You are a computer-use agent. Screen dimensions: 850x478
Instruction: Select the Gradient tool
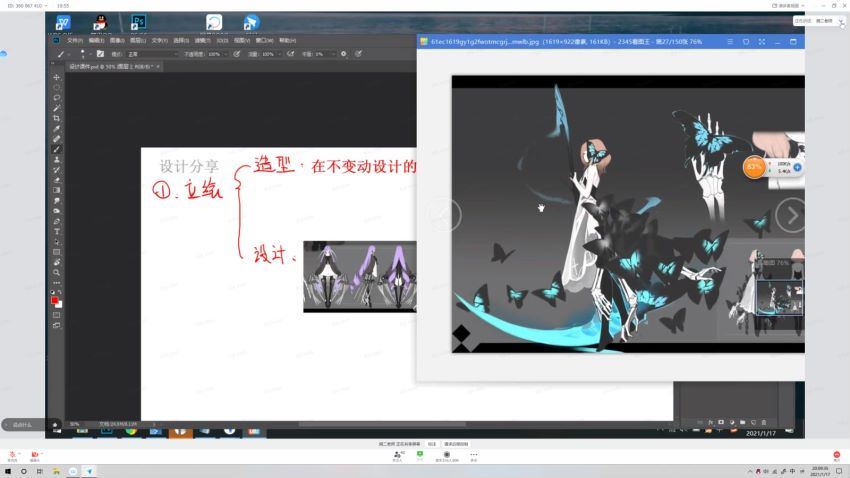(x=56, y=191)
